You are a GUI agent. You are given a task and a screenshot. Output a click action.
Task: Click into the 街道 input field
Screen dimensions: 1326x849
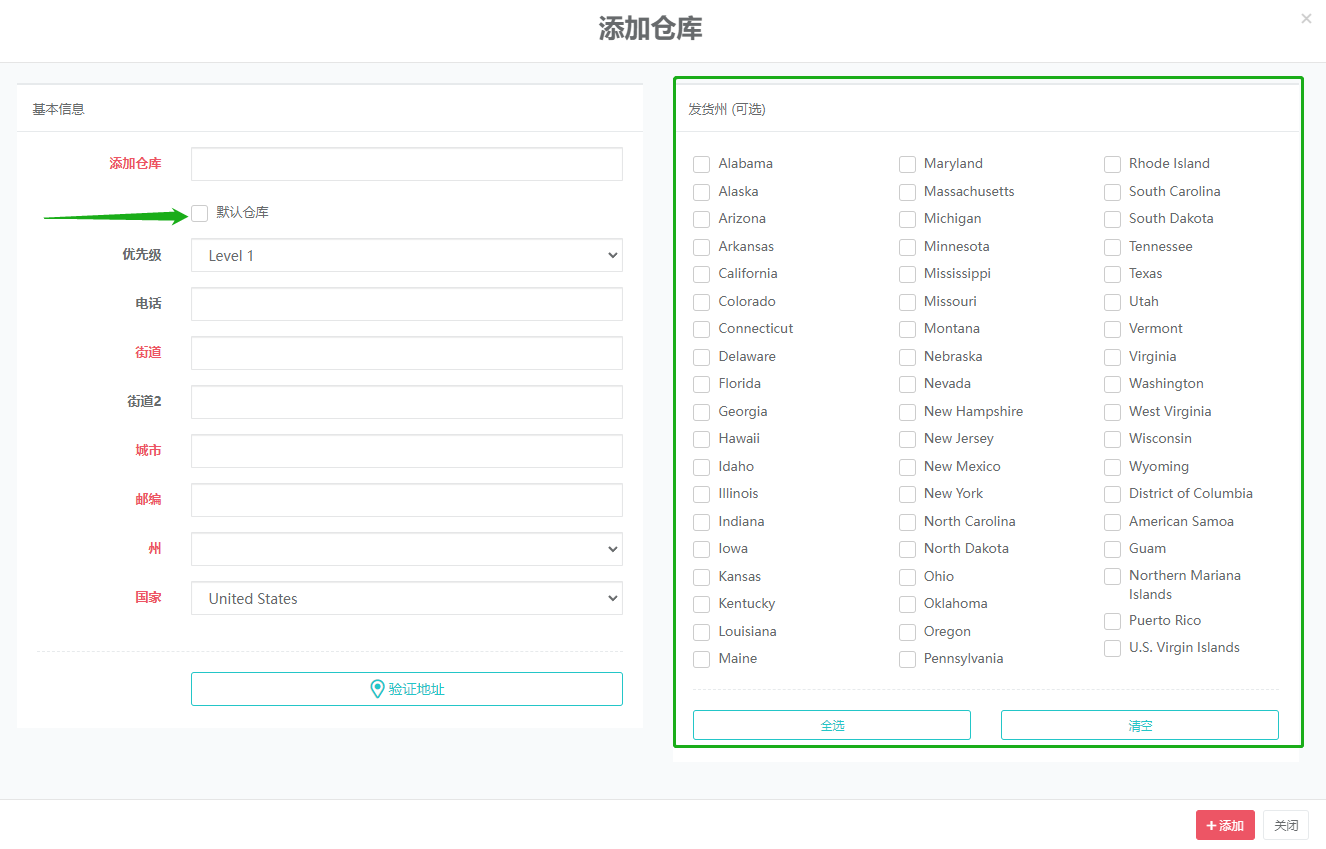[407, 353]
